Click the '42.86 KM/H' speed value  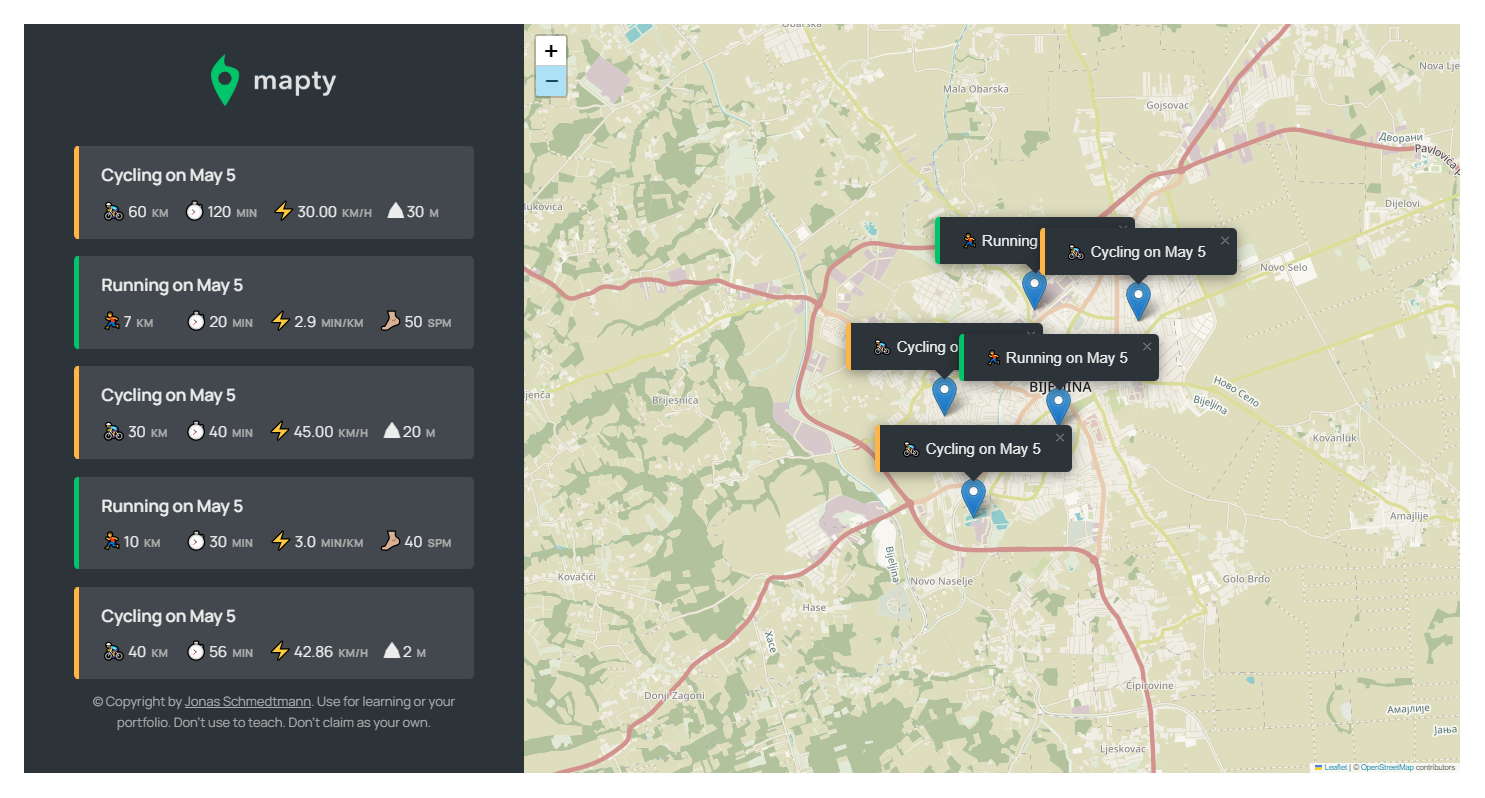[x=331, y=652]
